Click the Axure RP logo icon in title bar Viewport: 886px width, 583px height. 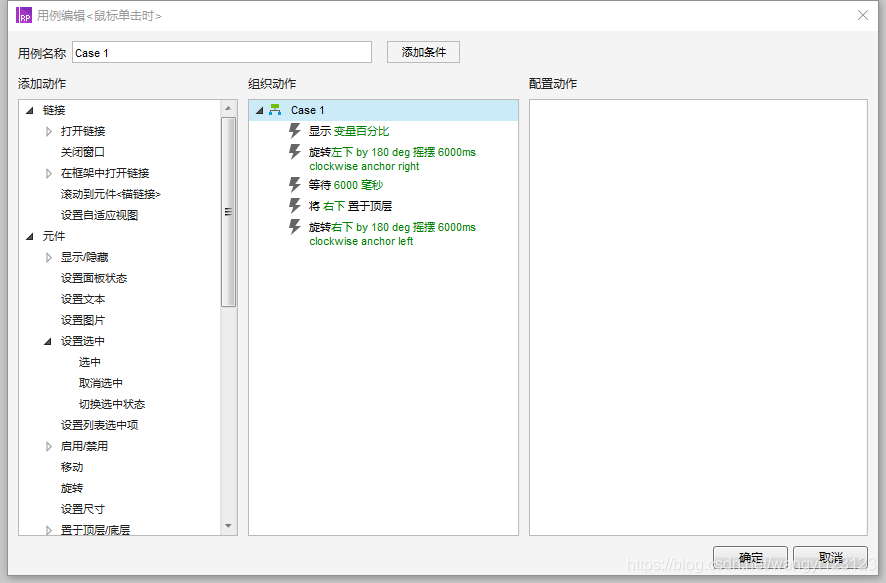point(24,15)
